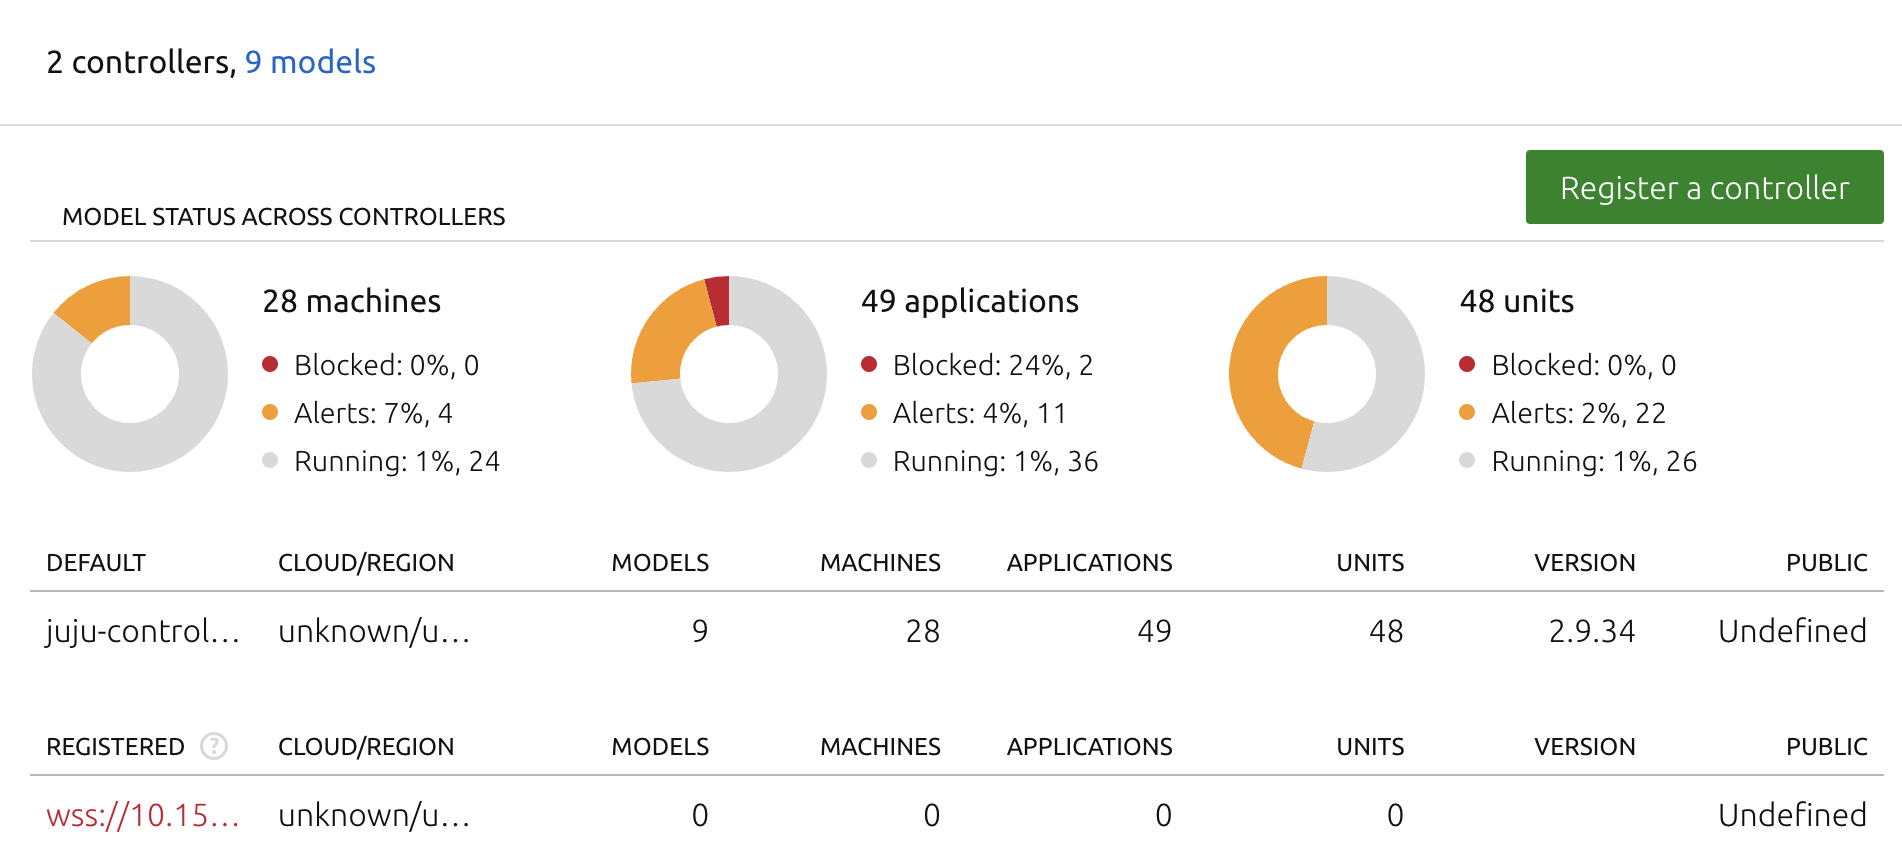The image size is (1902, 858).
Task: Click the red Blocked legend dot for machines
Action: tap(269, 365)
